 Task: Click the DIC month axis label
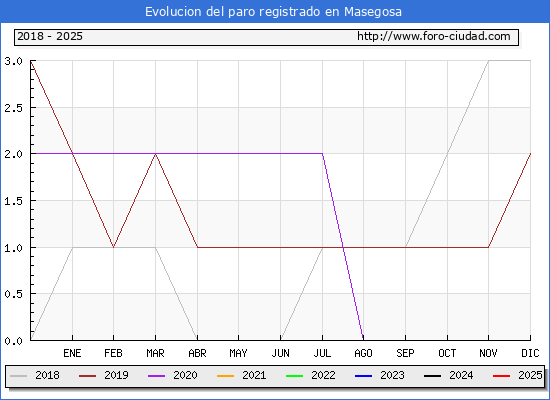click(x=530, y=353)
